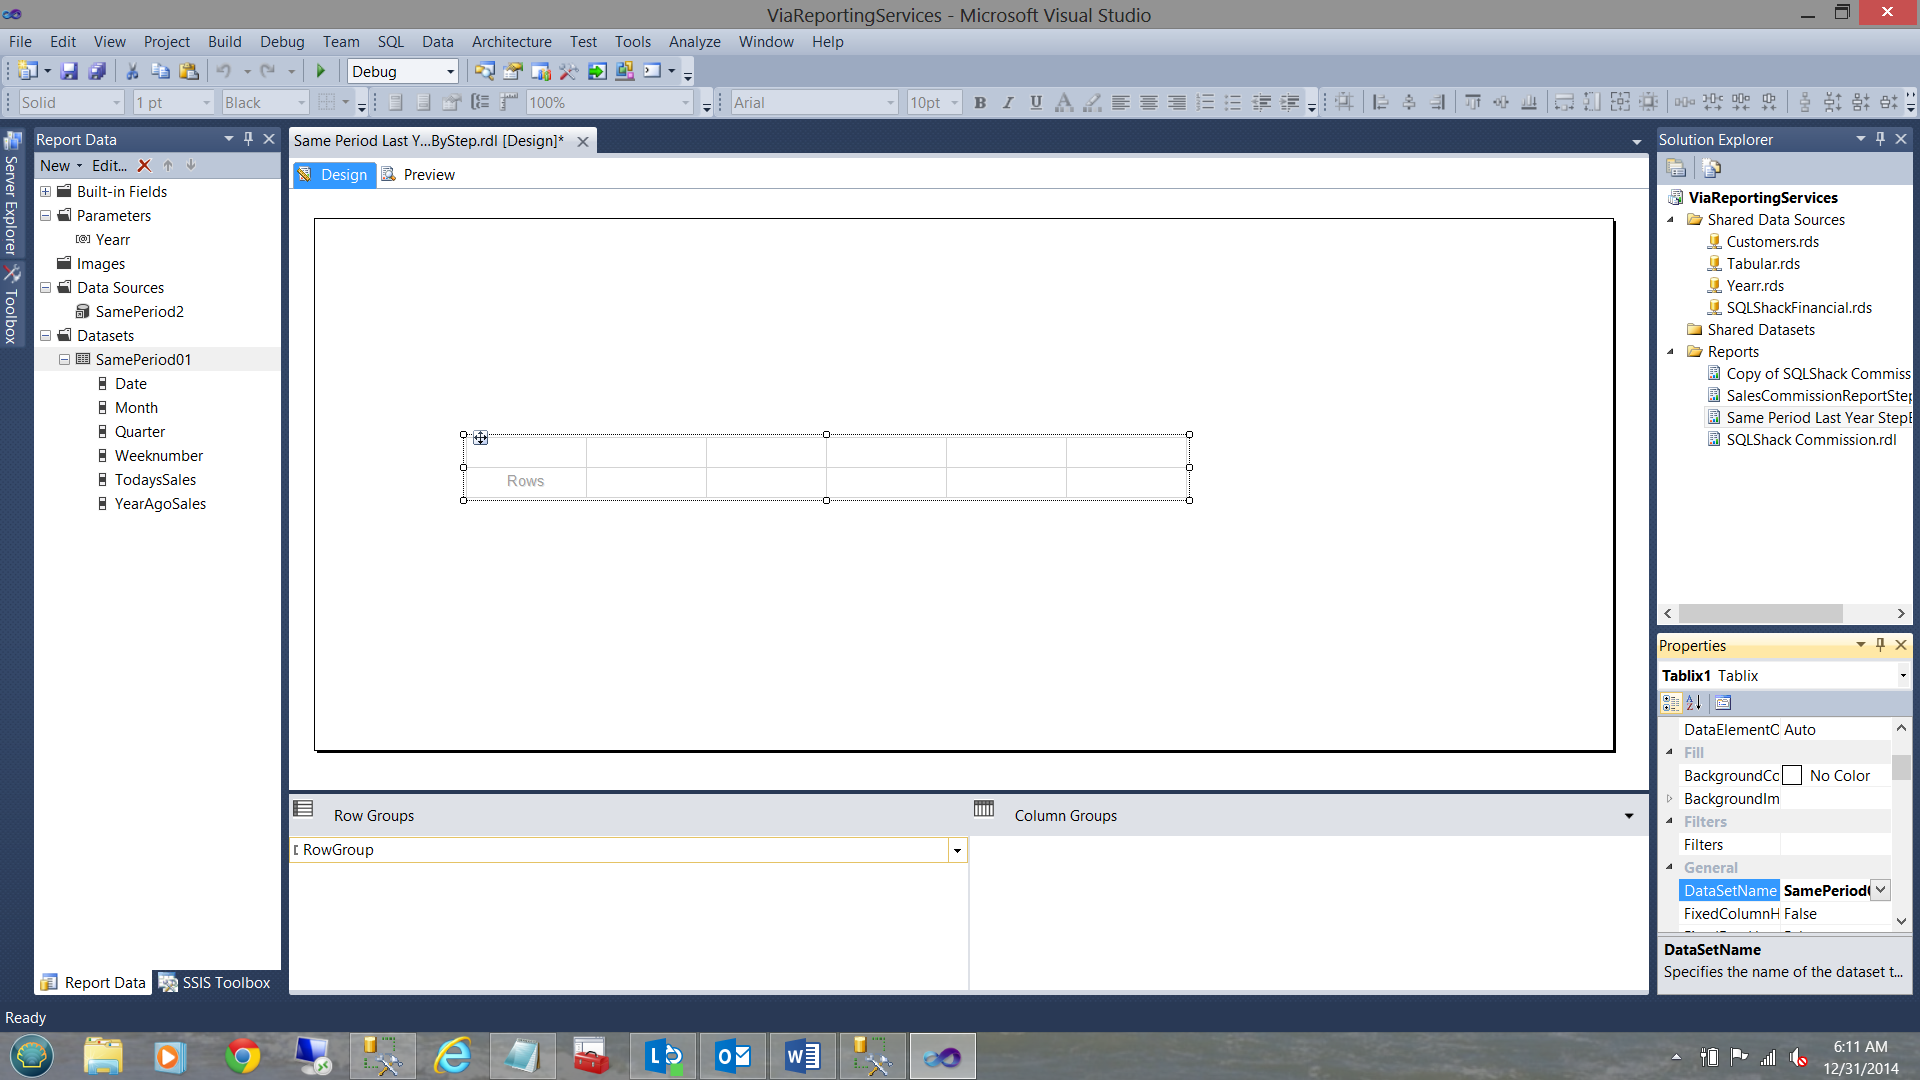This screenshot has width=1920, height=1080.
Task: Toggle categorized view in Properties panel
Action: (1671, 703)
